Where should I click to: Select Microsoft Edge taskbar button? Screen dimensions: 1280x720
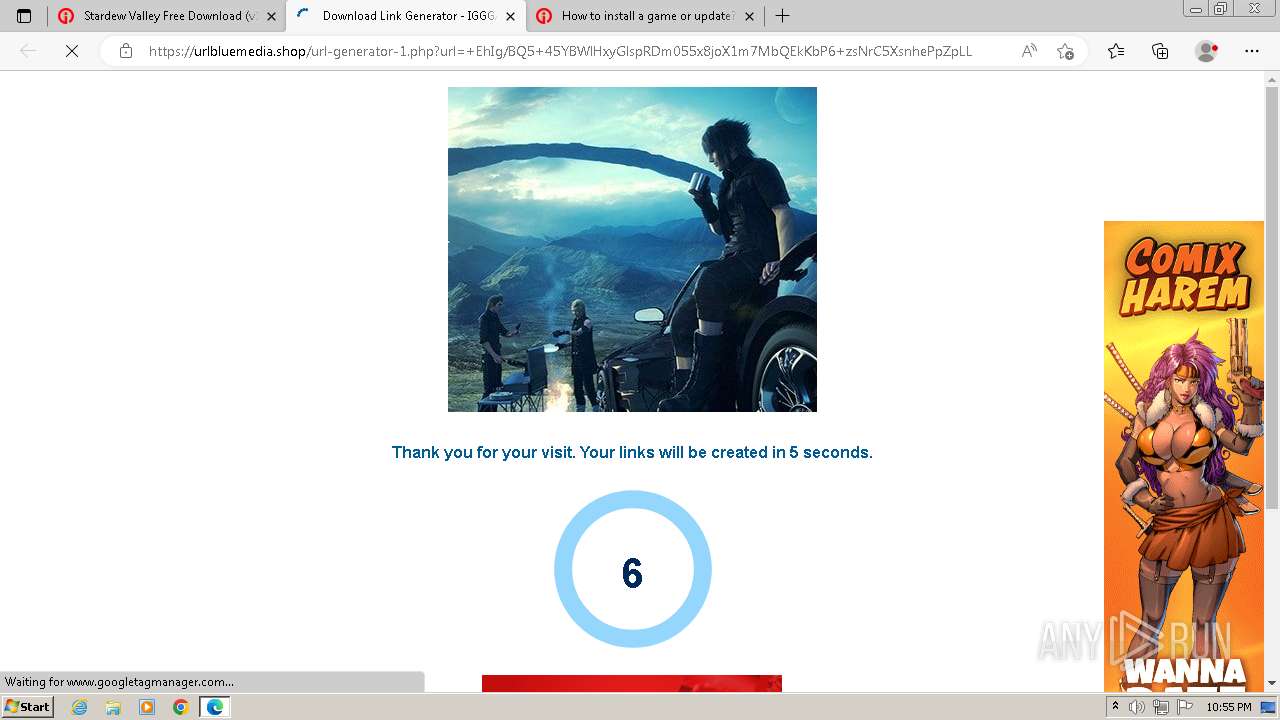tap(214, 707)
